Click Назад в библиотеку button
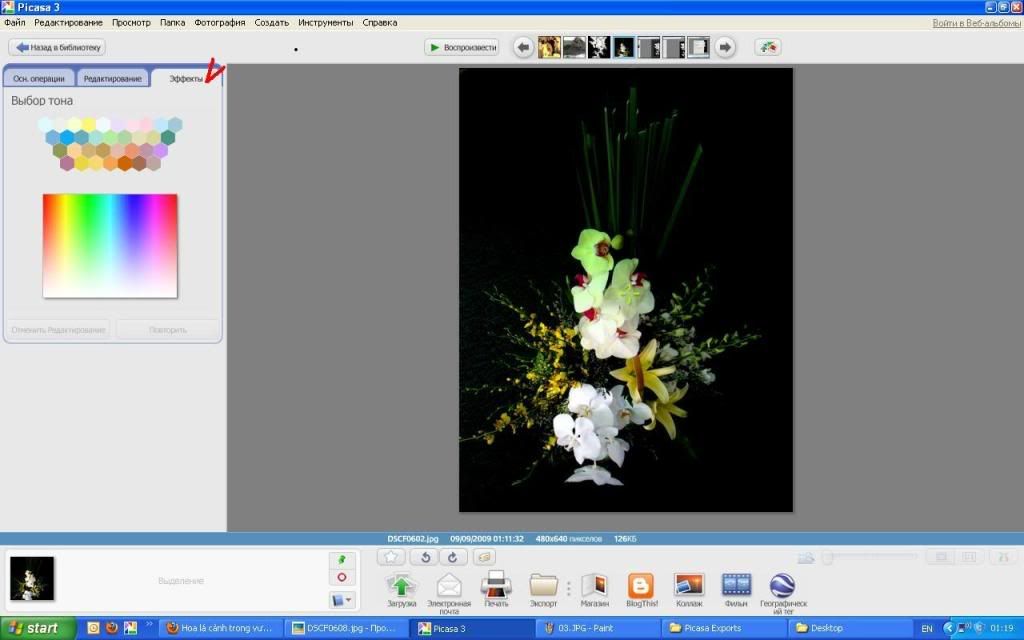 tap(57, 47)
